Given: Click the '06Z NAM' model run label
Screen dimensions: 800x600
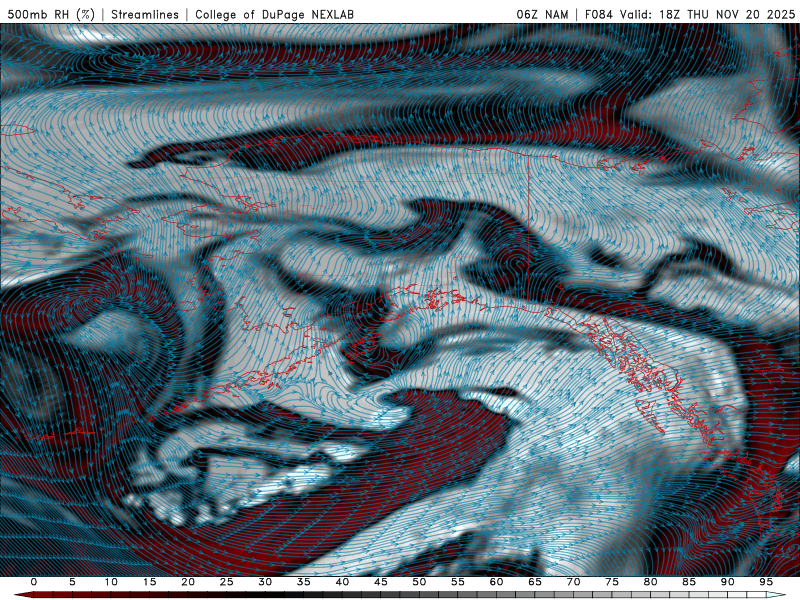Looking at the screenshot, I should pos(542,14).
